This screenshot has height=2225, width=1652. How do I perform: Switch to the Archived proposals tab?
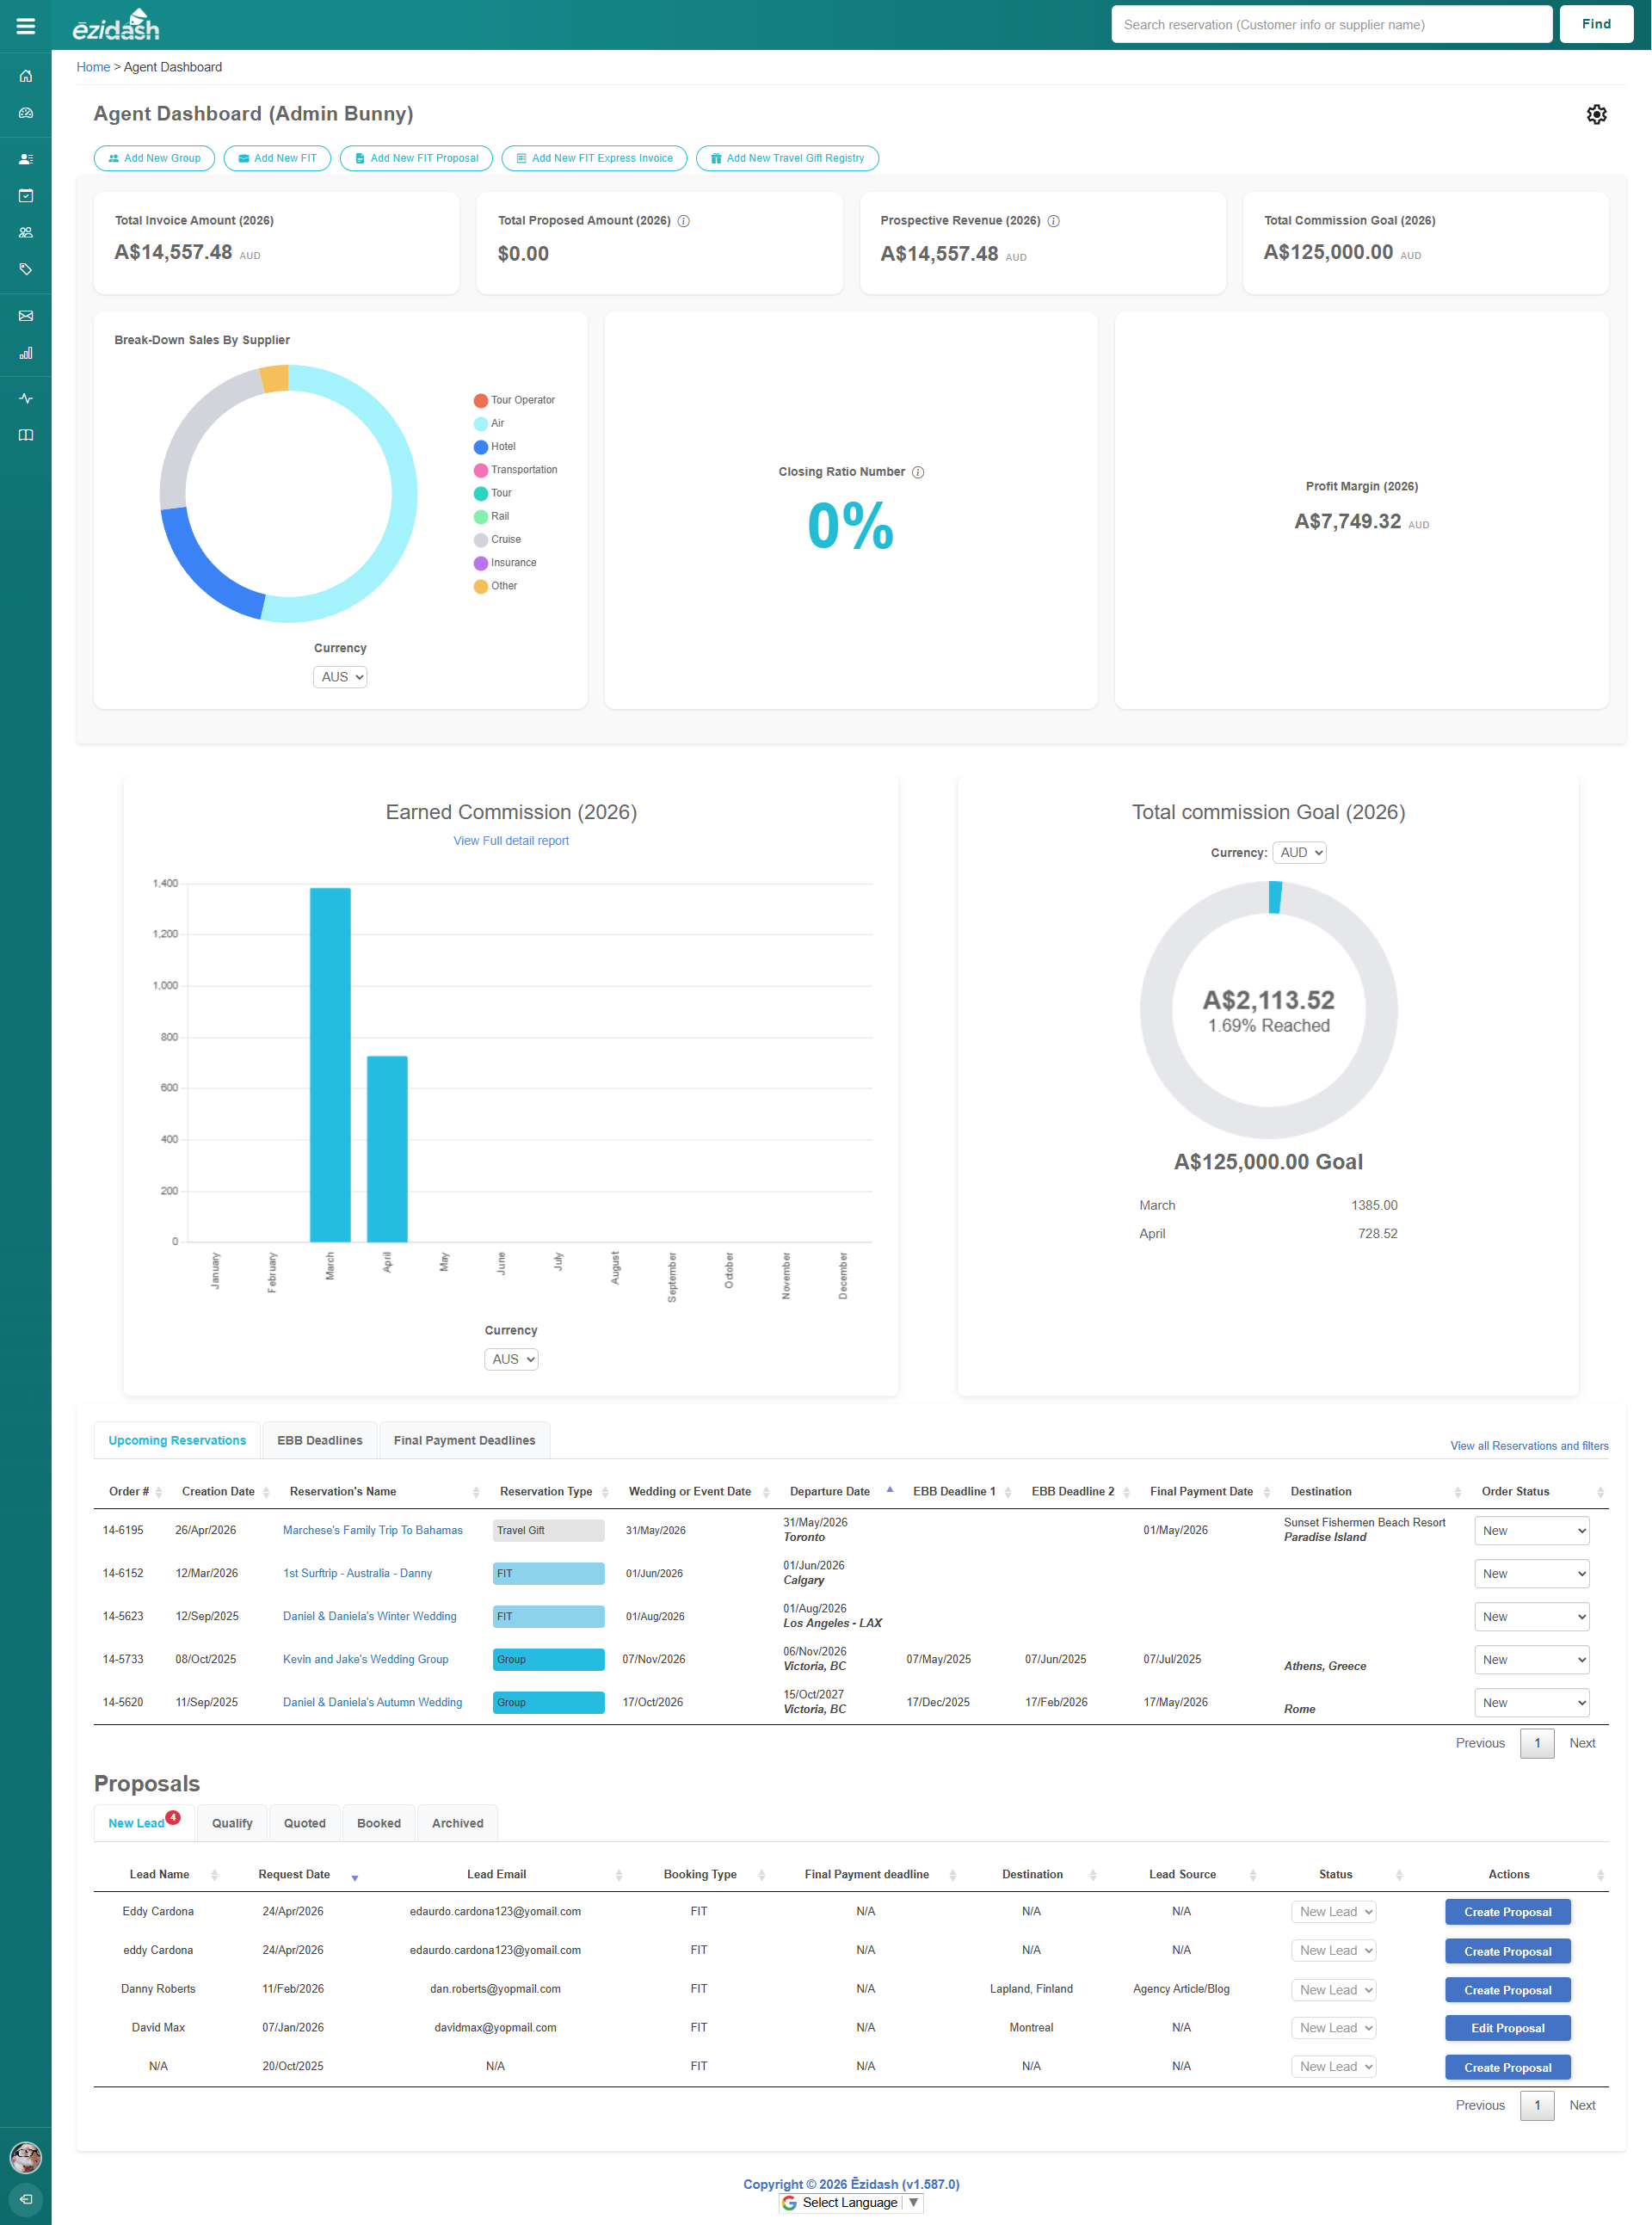(458, 1824)
